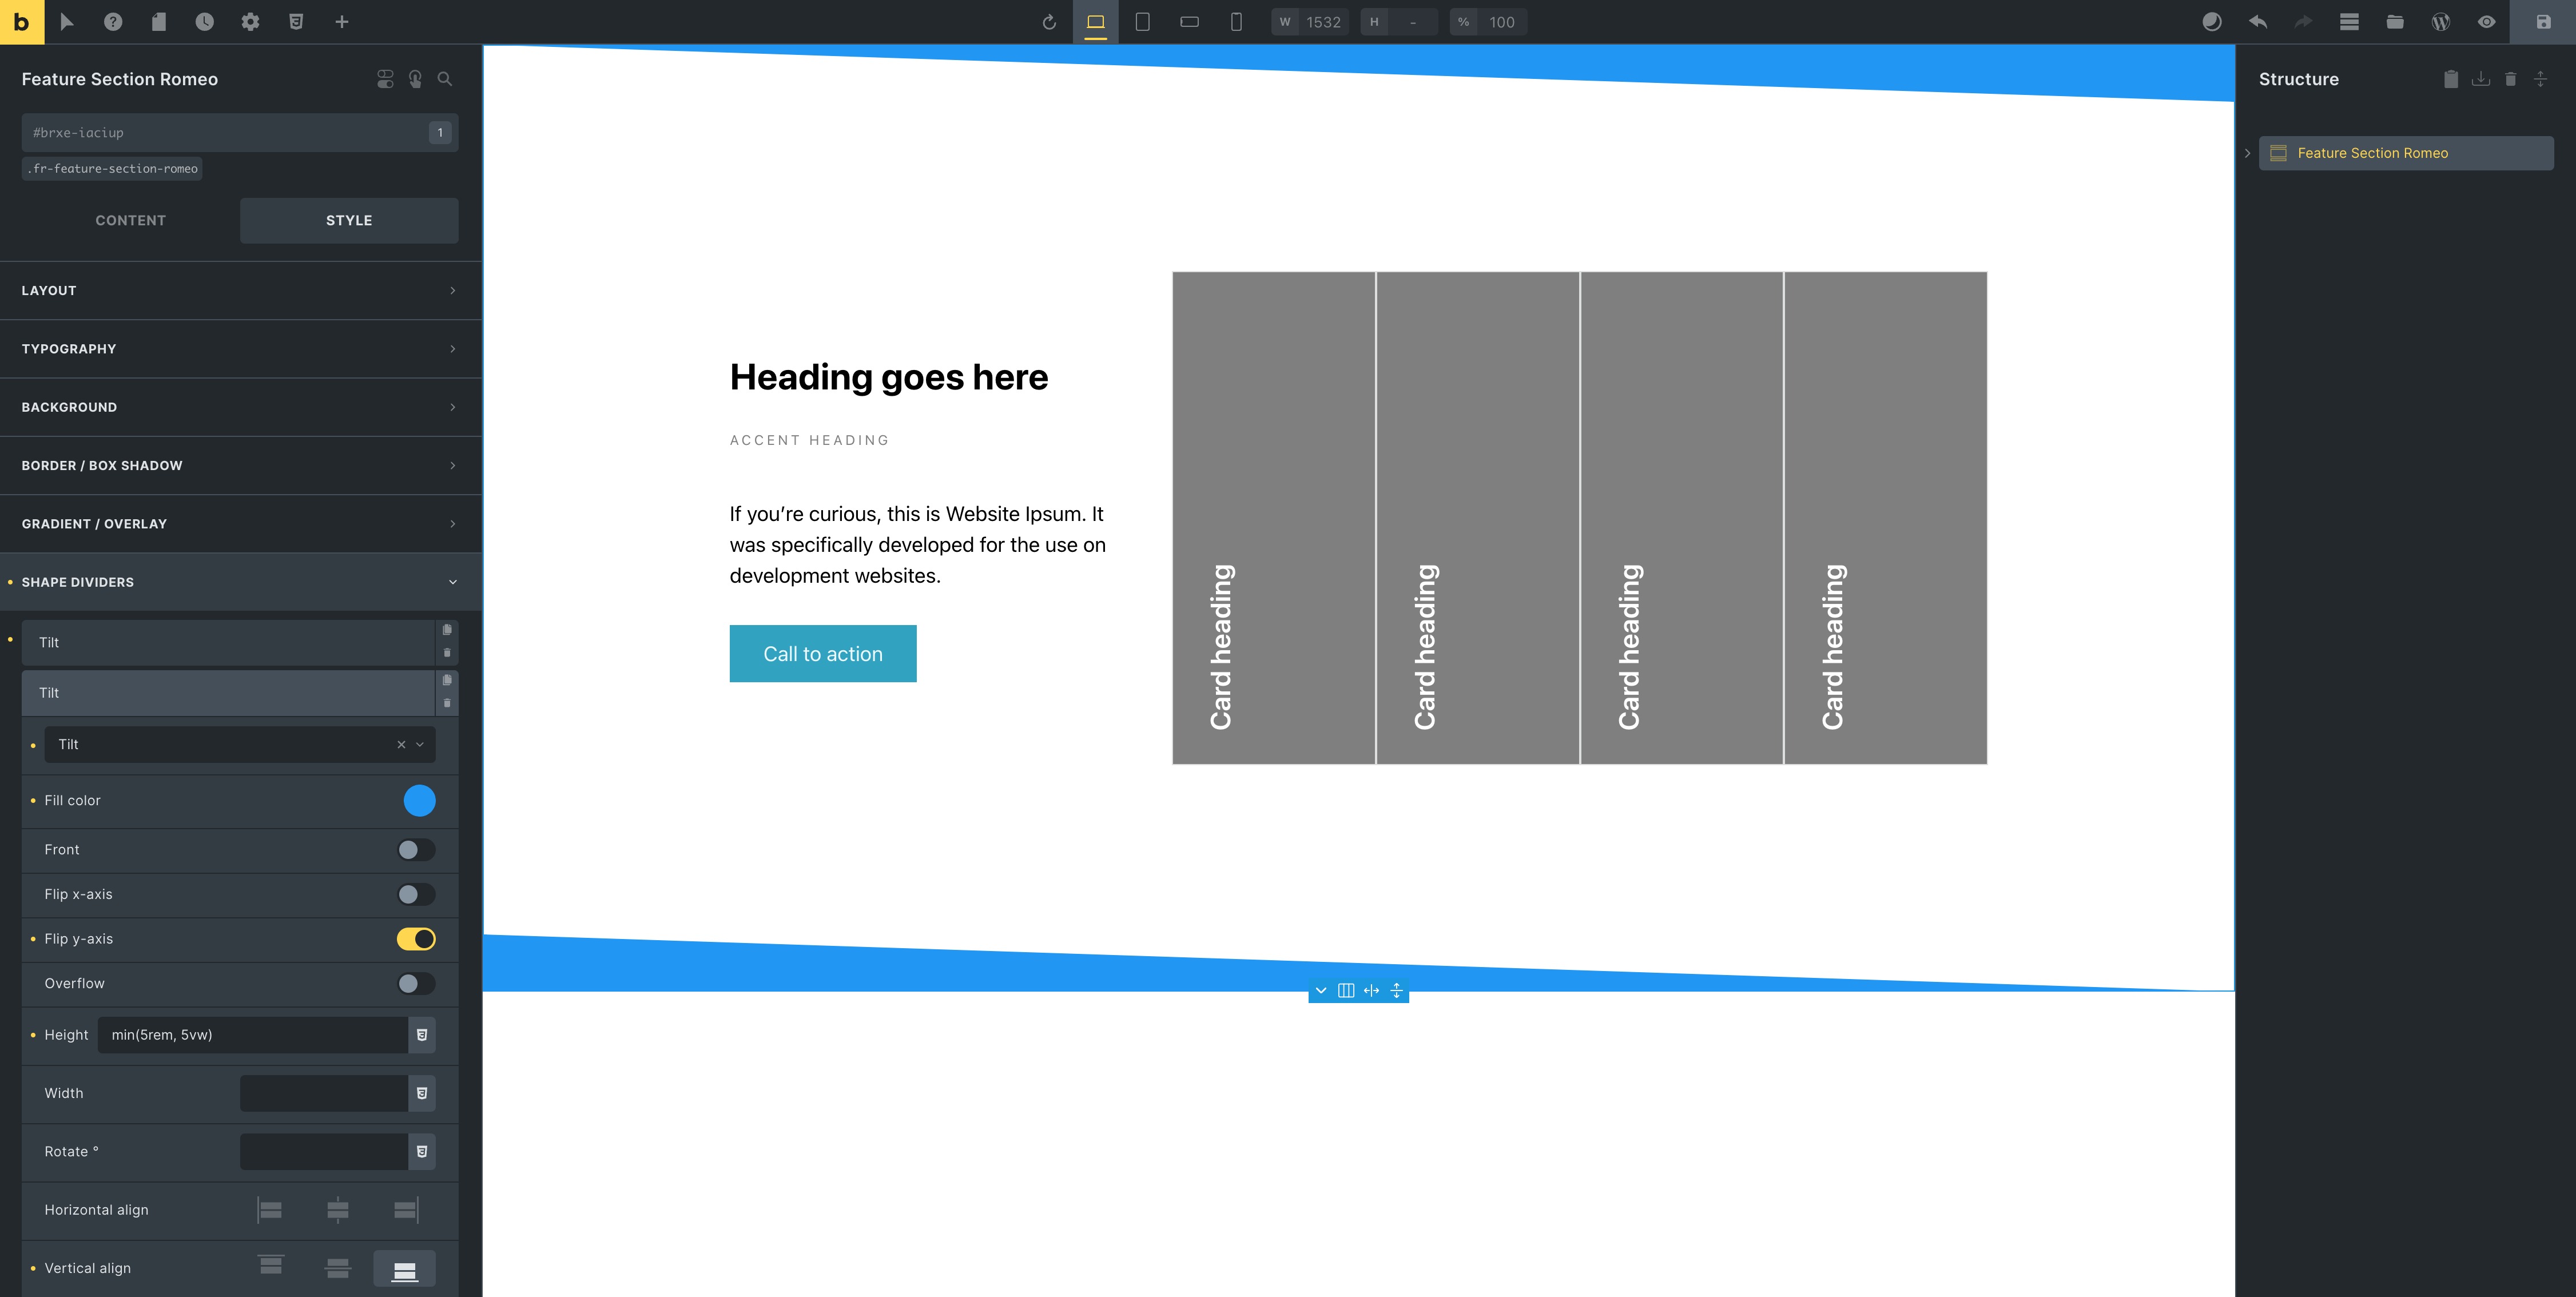Open the revisions history clock icon
Image resolution: width=2576 pixels, height=1297 pixels.
(x=204, y=22)
